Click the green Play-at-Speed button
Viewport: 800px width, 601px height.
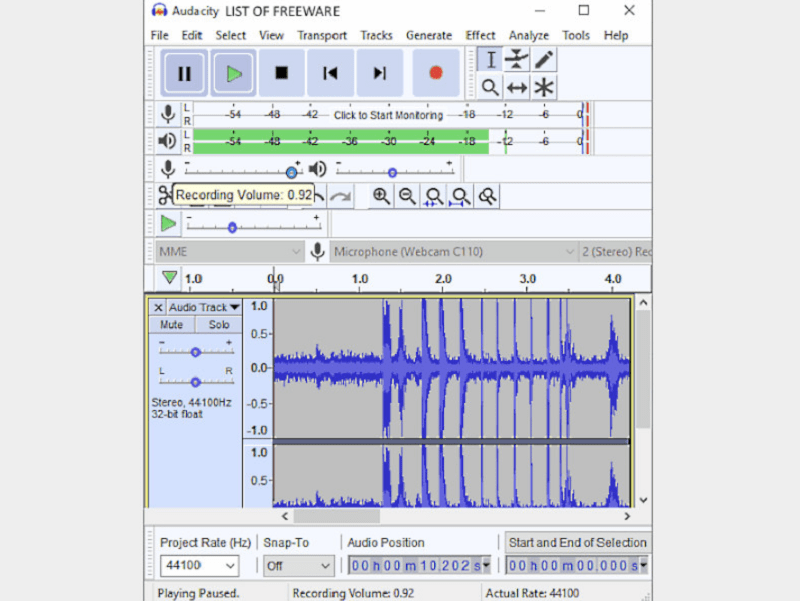(x=168, y=223)
